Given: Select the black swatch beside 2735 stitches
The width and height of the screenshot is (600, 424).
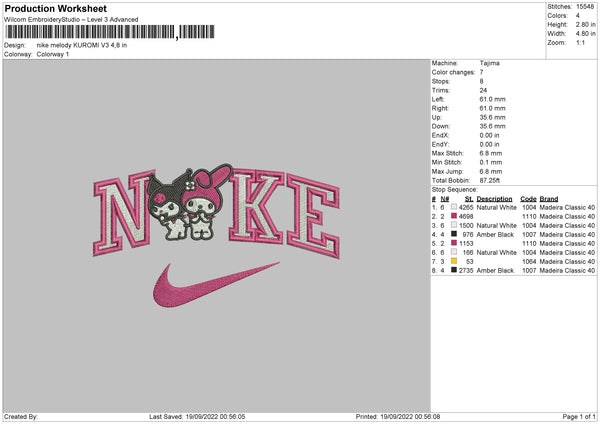Looking at the screenshot, I should [454, 270].
